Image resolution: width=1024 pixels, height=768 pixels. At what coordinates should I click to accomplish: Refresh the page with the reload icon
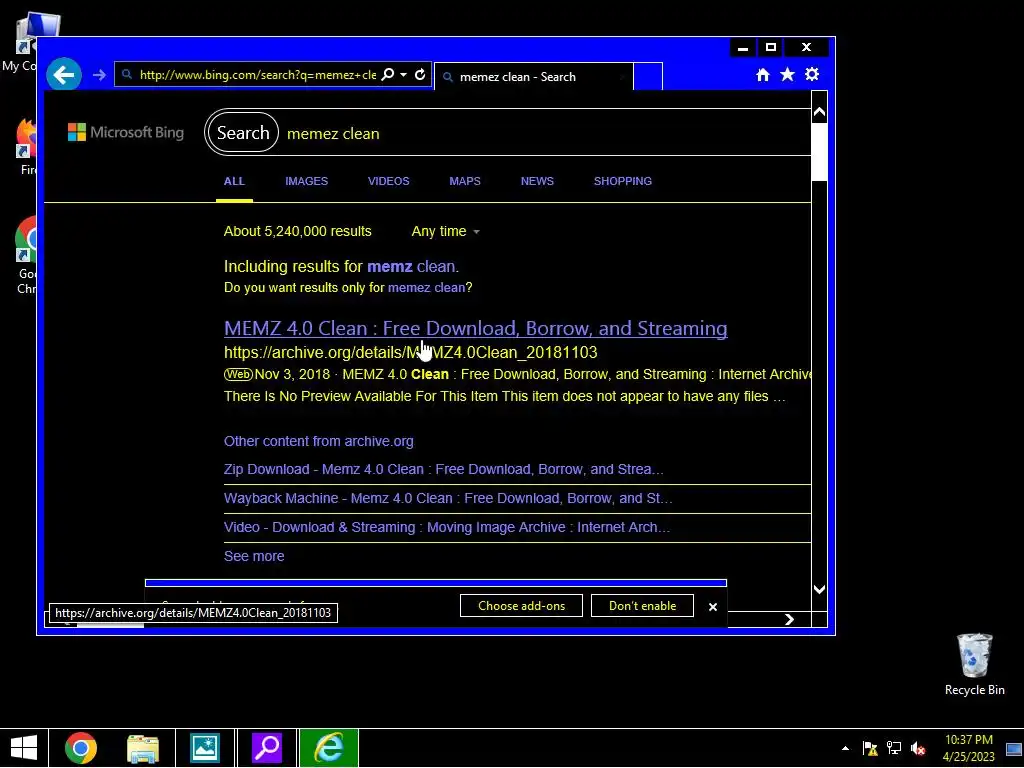420,74
